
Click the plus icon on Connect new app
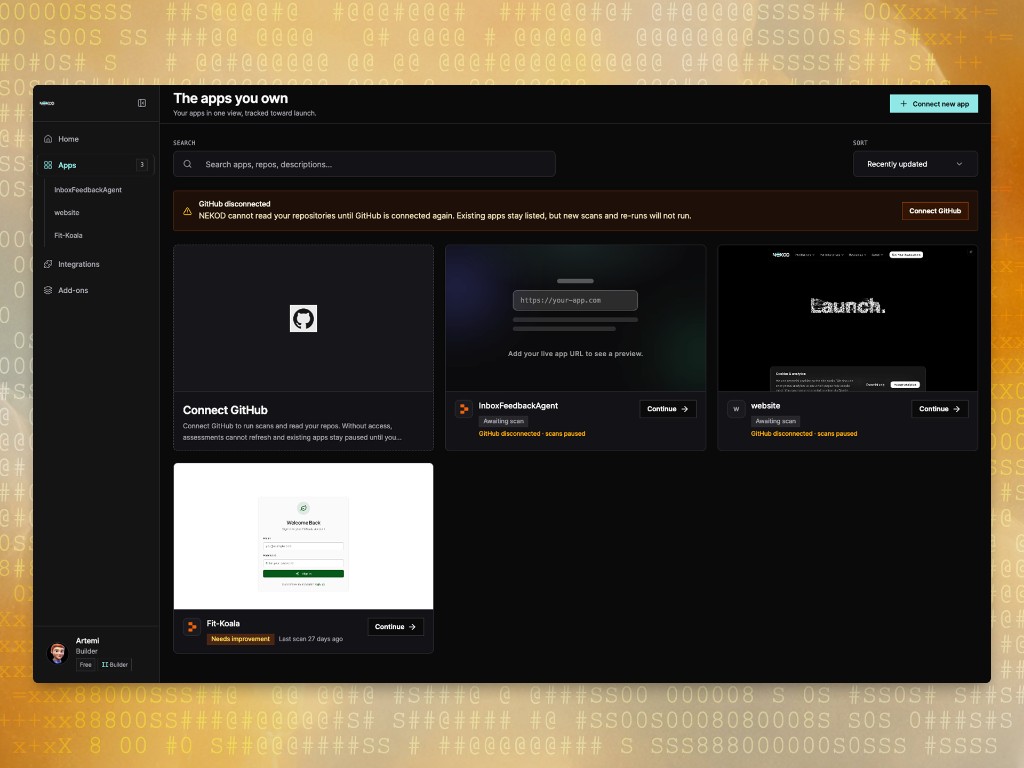(x=904, y=104)
